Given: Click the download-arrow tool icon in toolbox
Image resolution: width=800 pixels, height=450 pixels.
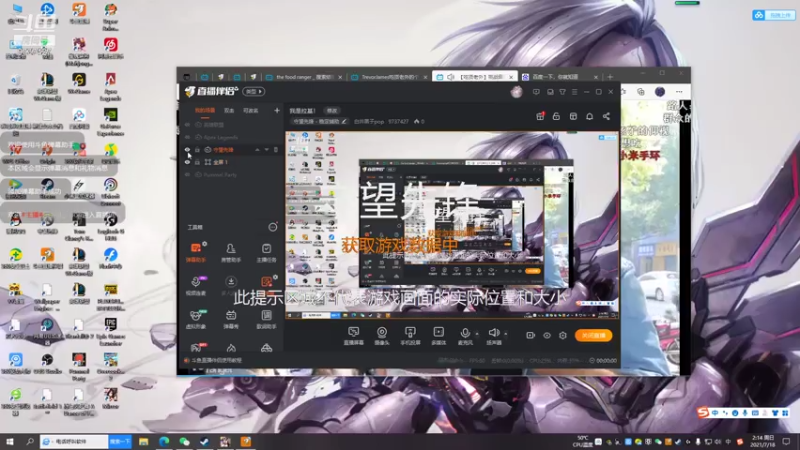Looking at the screenshot, I should 231,282.
